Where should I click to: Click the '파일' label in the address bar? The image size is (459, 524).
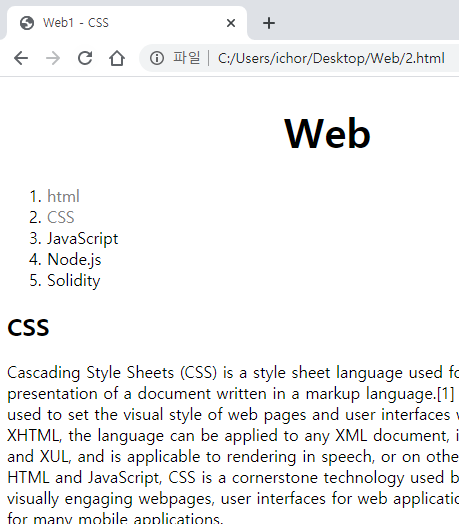187,57
